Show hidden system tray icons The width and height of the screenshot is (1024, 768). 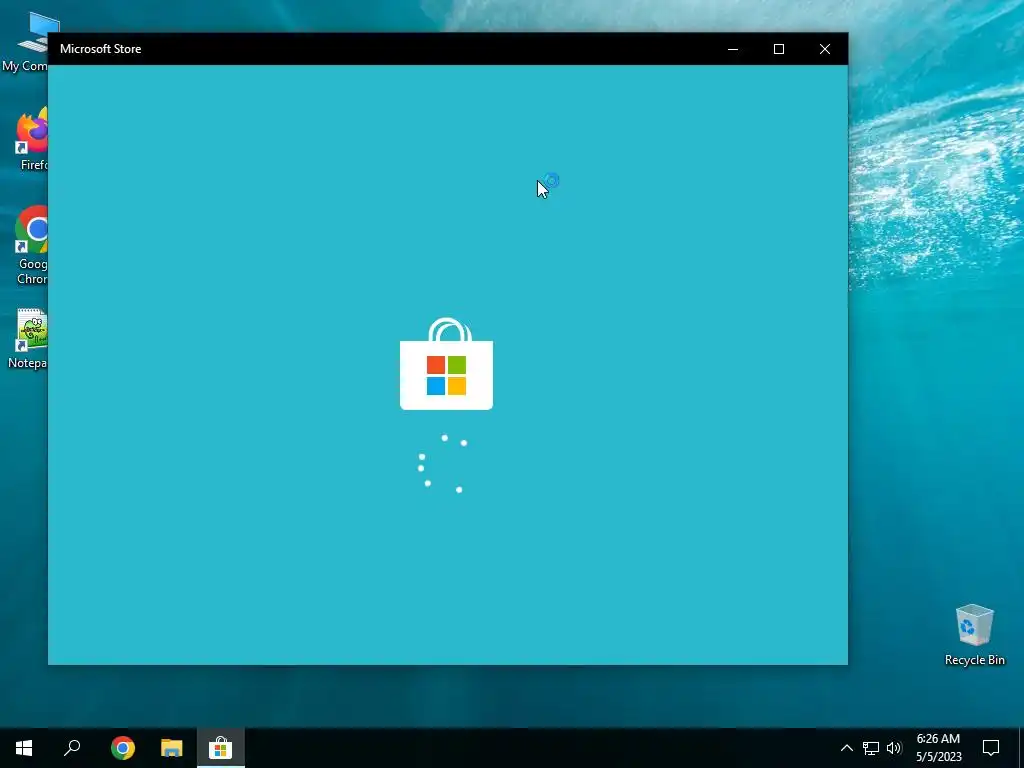pyautogui.click(x=846, y=748)
